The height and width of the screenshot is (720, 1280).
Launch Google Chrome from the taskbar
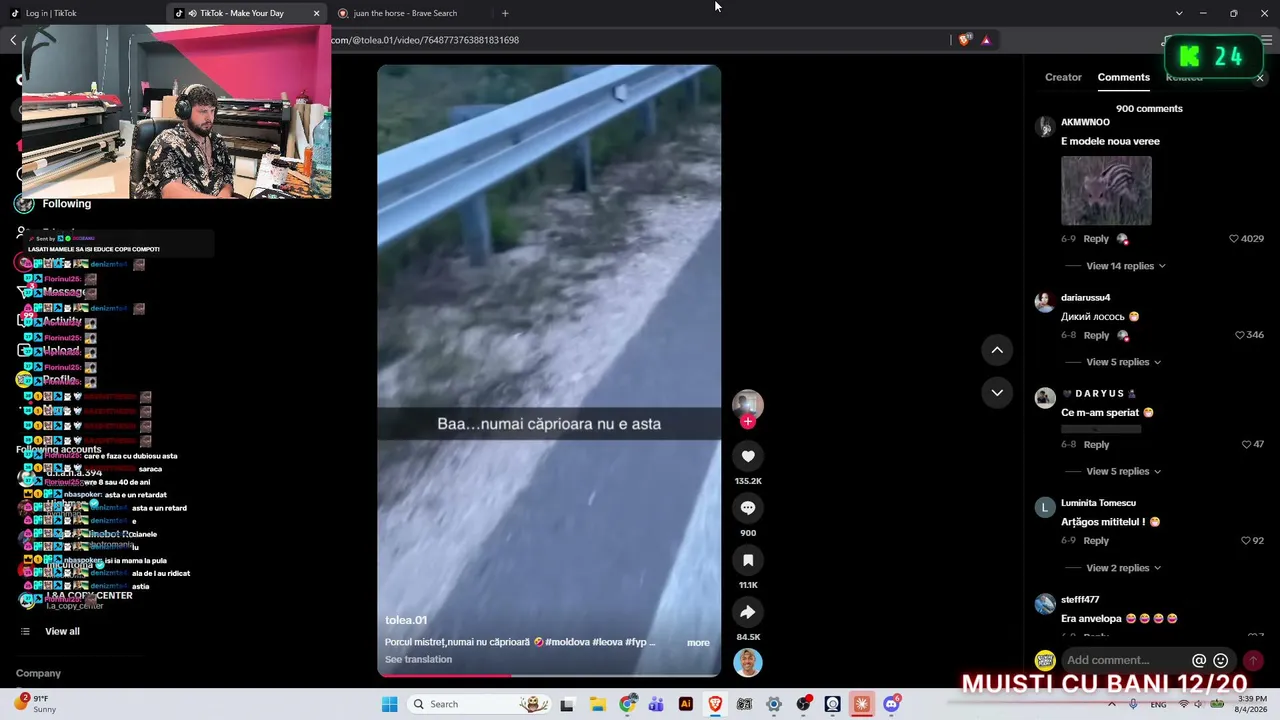click(627, 704)
